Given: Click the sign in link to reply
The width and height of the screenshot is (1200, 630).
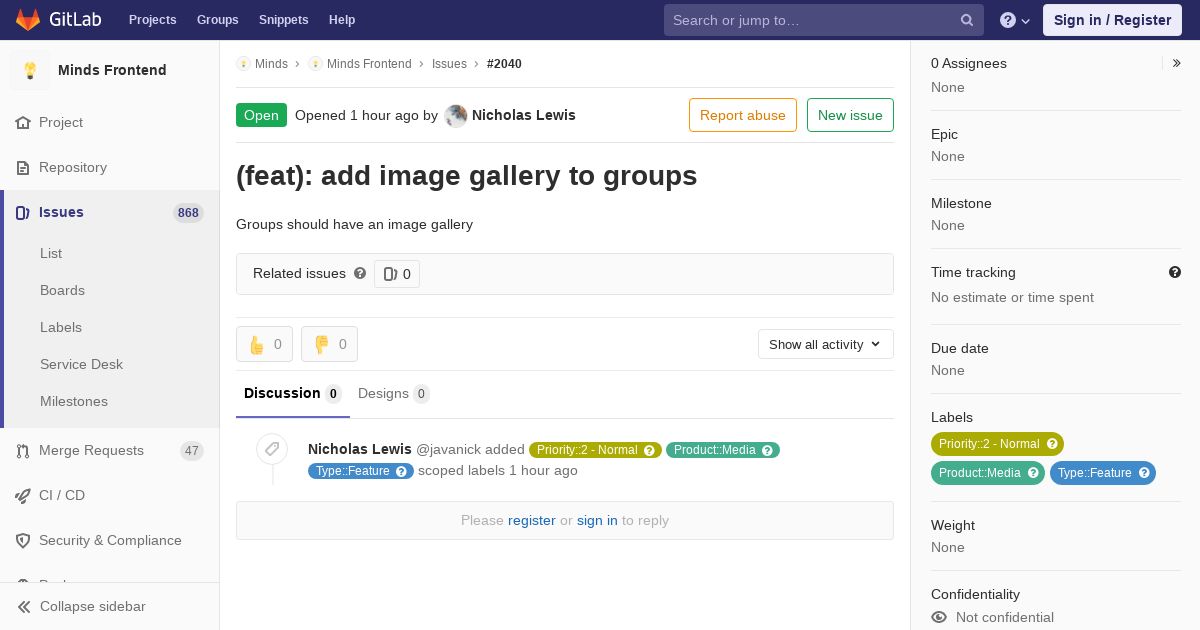Looking at the screenshot, I should (x=597, y=520).
